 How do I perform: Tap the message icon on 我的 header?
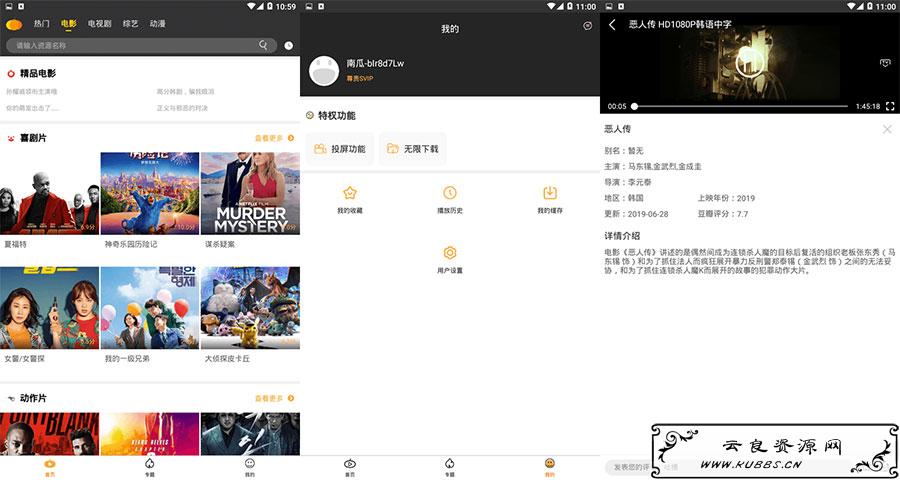coord(587,26)
